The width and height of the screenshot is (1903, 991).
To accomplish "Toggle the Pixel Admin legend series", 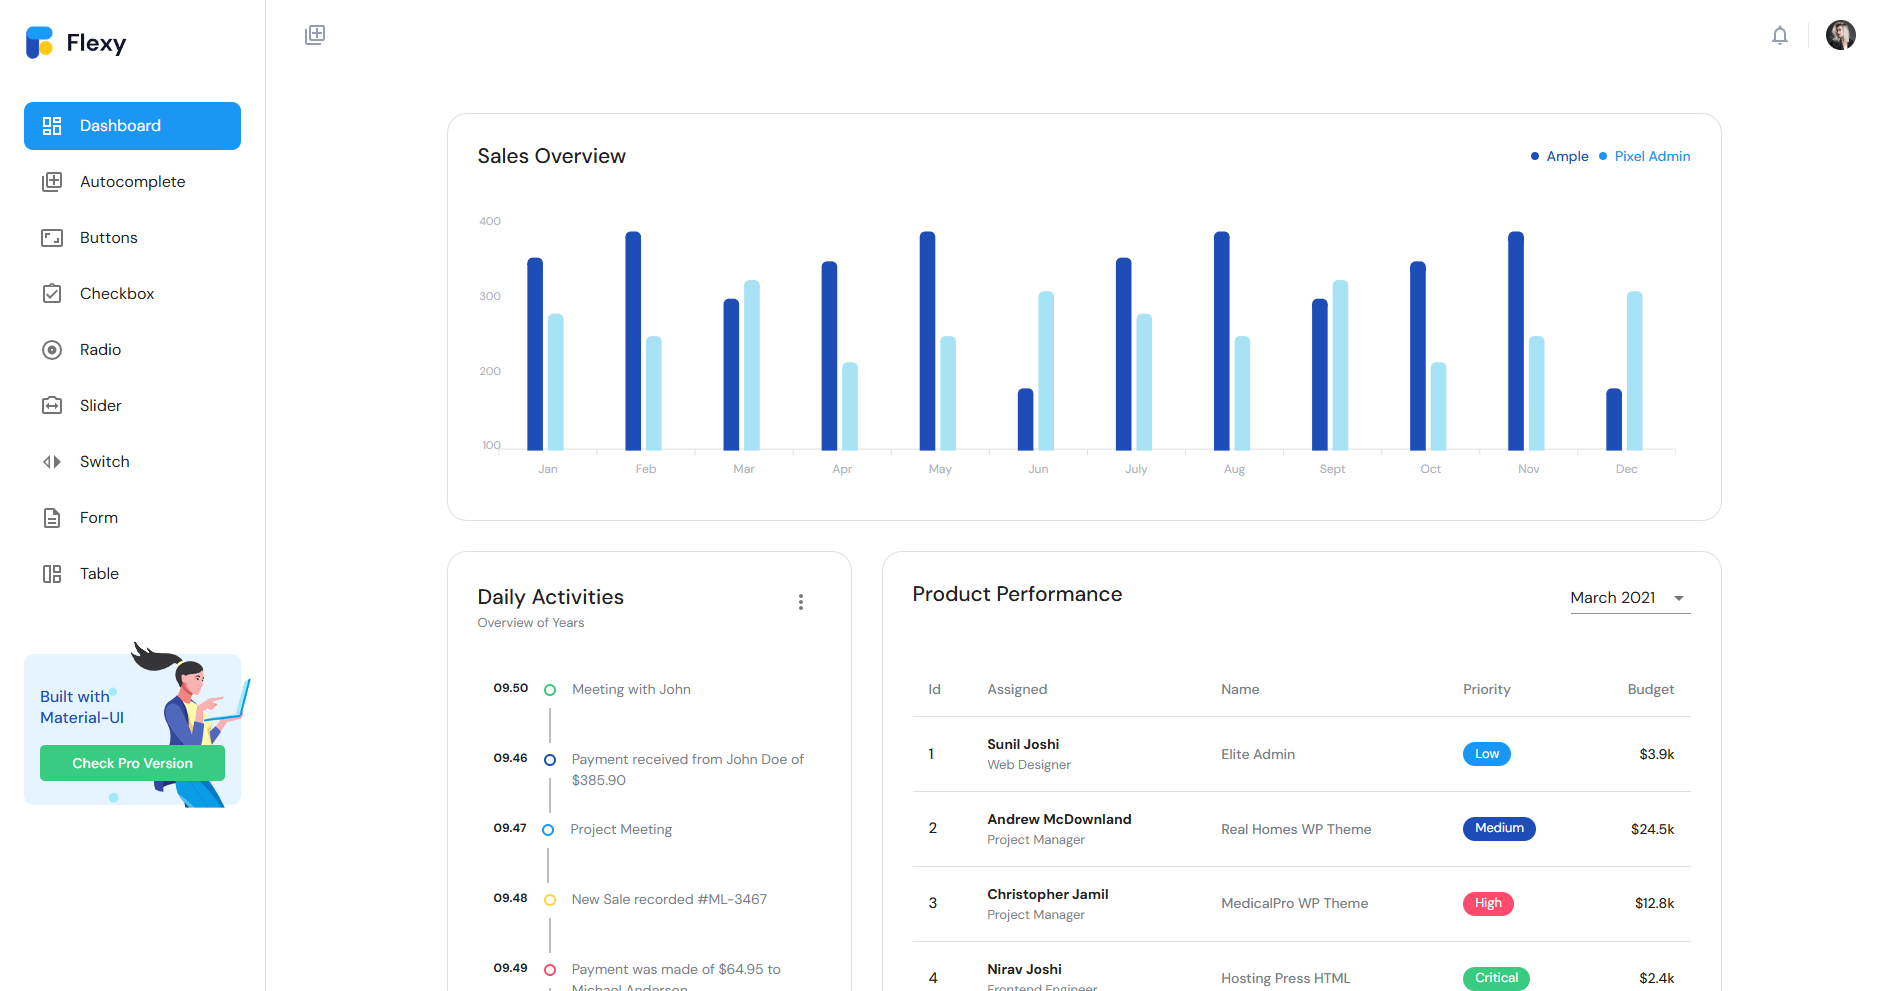I will 1644,156.
